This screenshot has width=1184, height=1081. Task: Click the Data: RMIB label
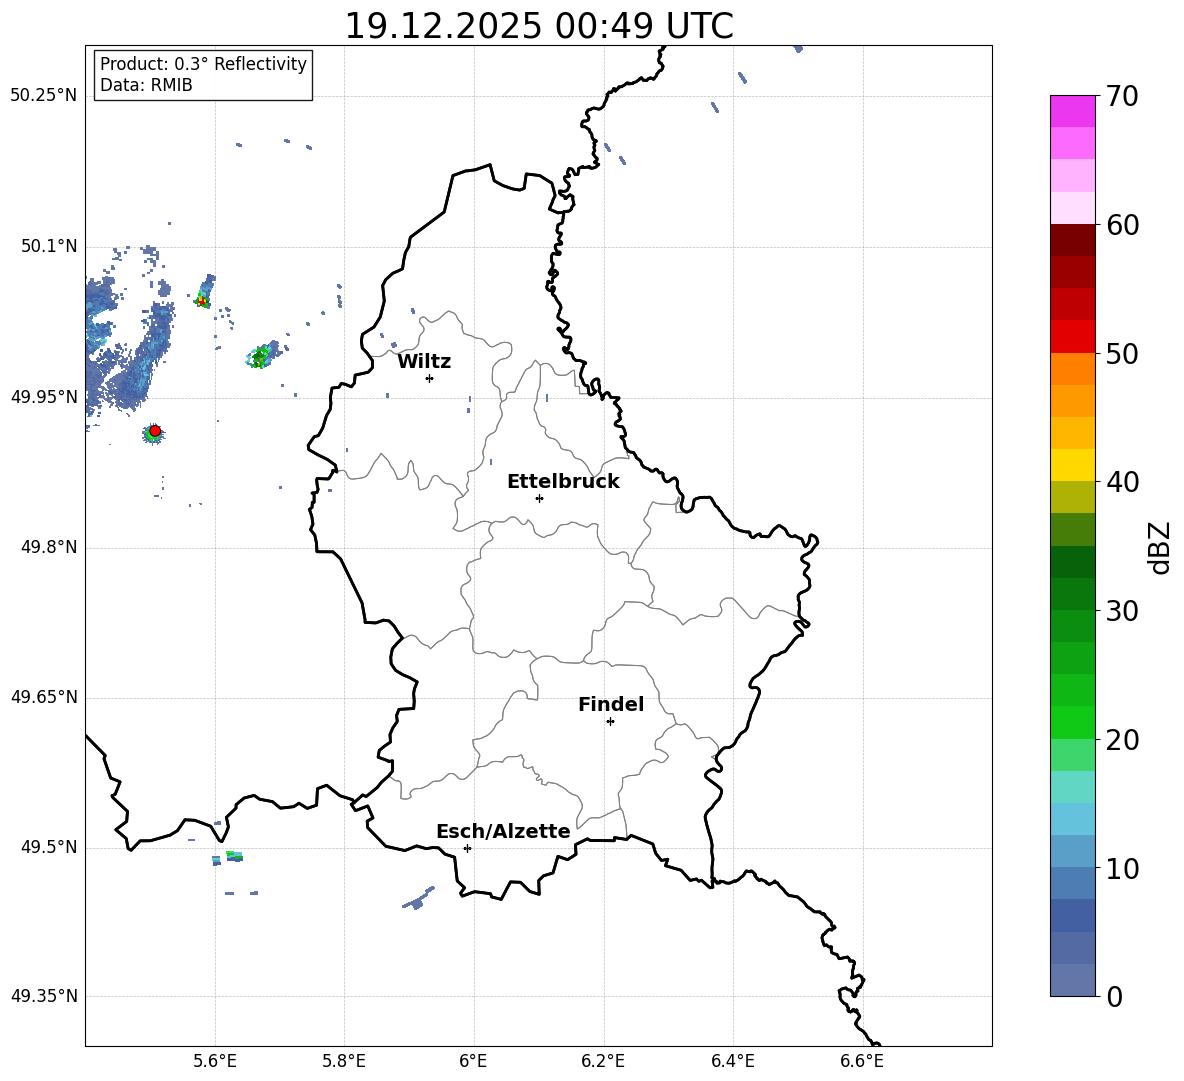click(146, 85)
